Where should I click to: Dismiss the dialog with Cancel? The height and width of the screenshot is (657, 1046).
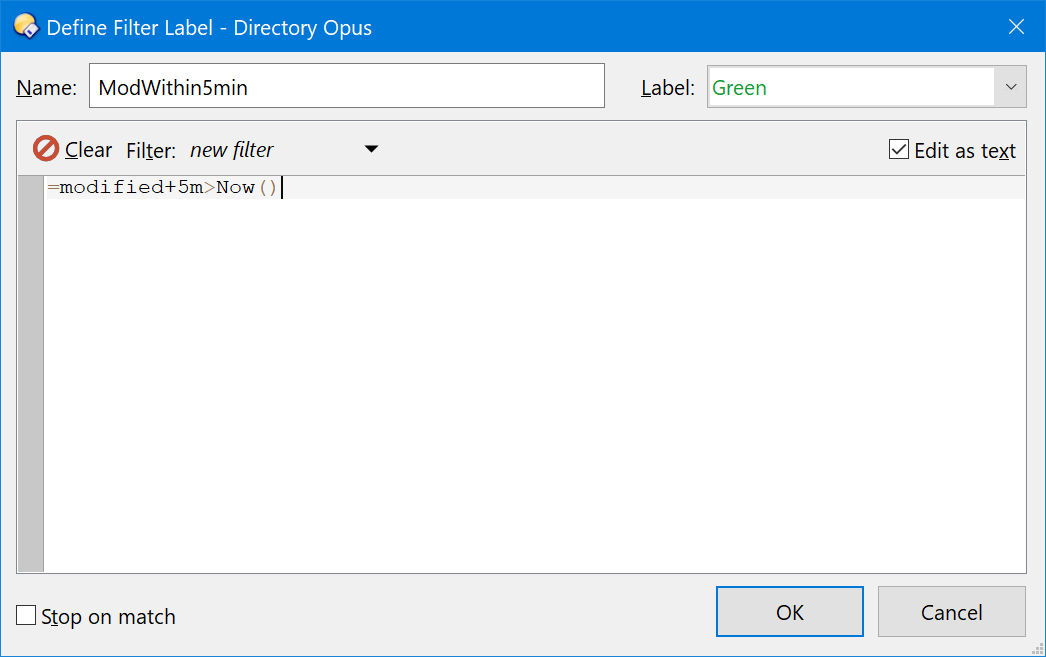[x=951, y=612]
